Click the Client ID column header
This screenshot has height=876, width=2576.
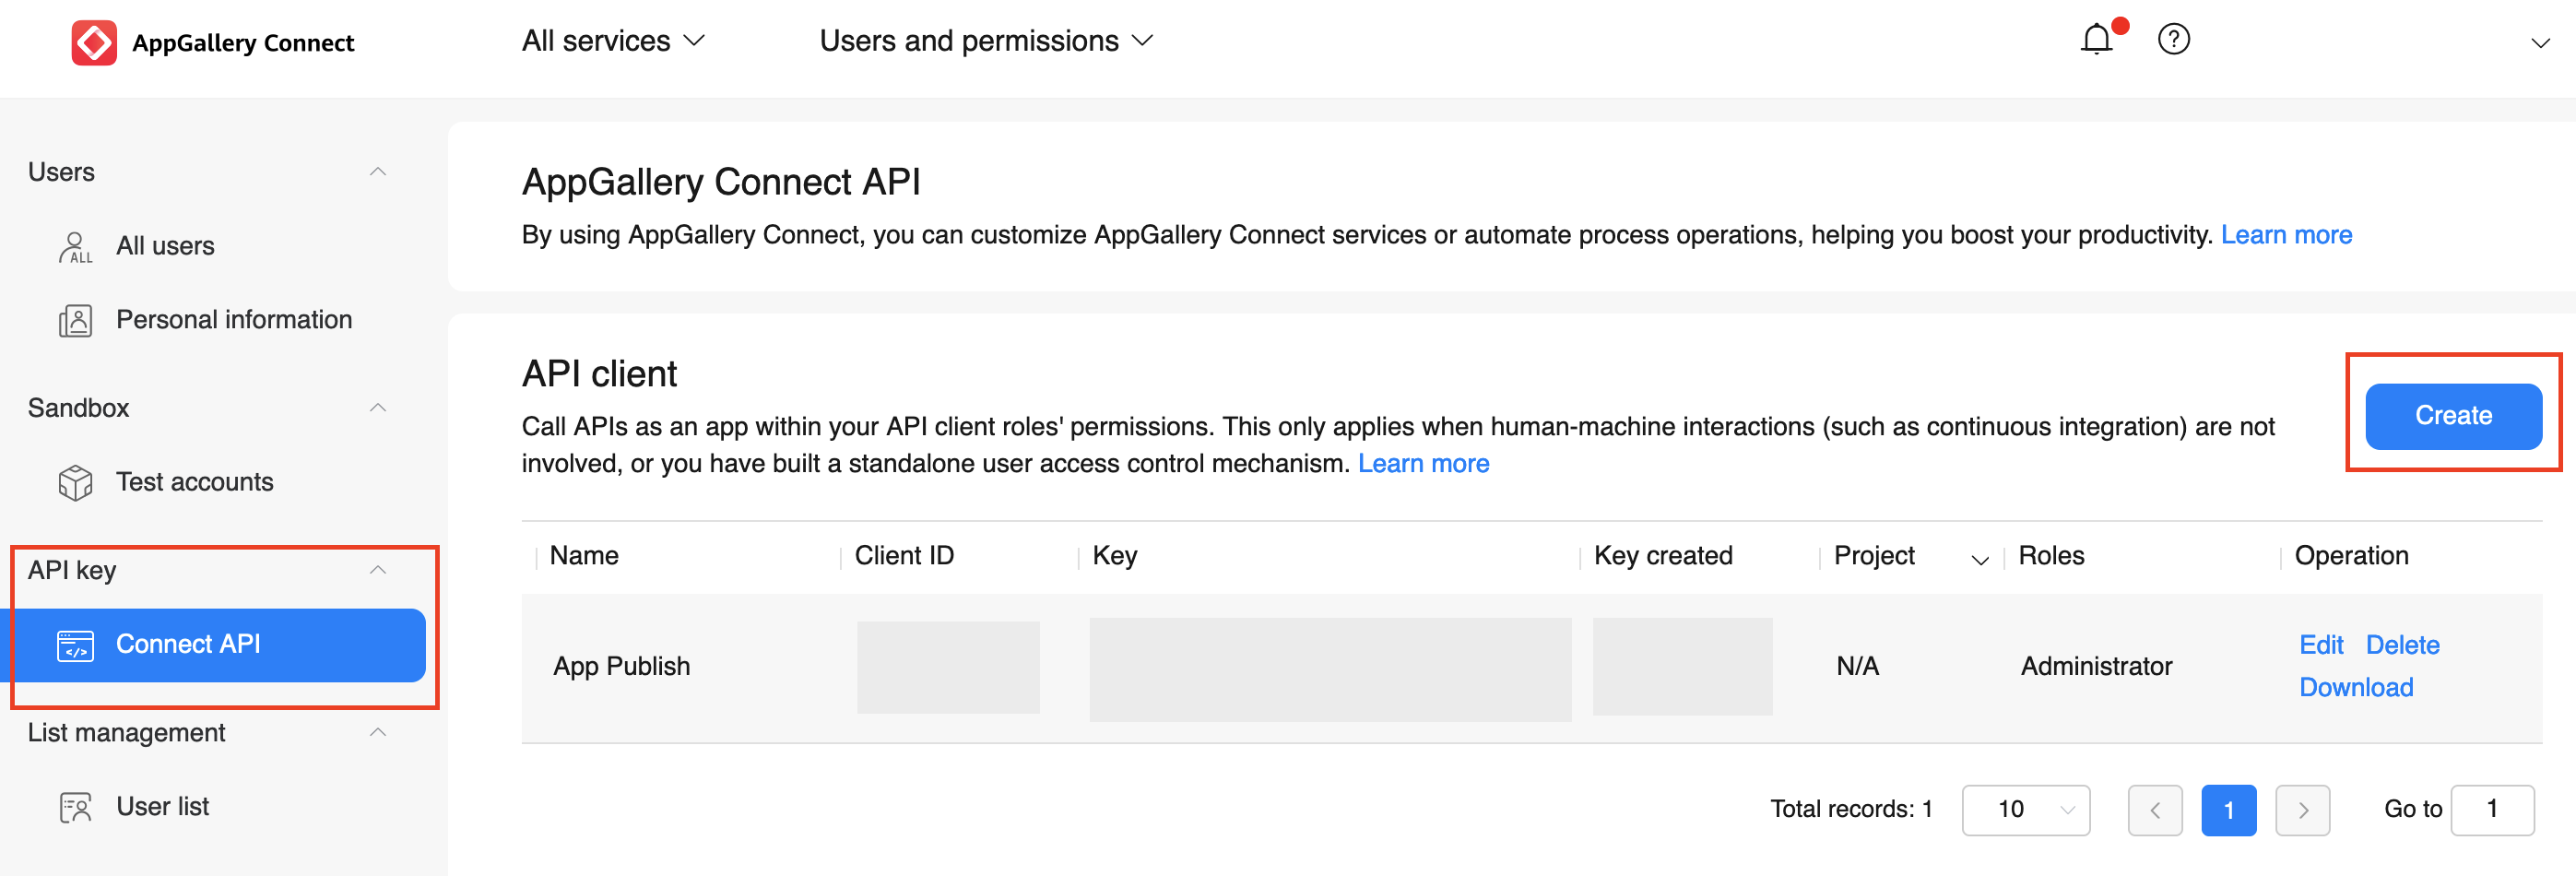[904, 556]
